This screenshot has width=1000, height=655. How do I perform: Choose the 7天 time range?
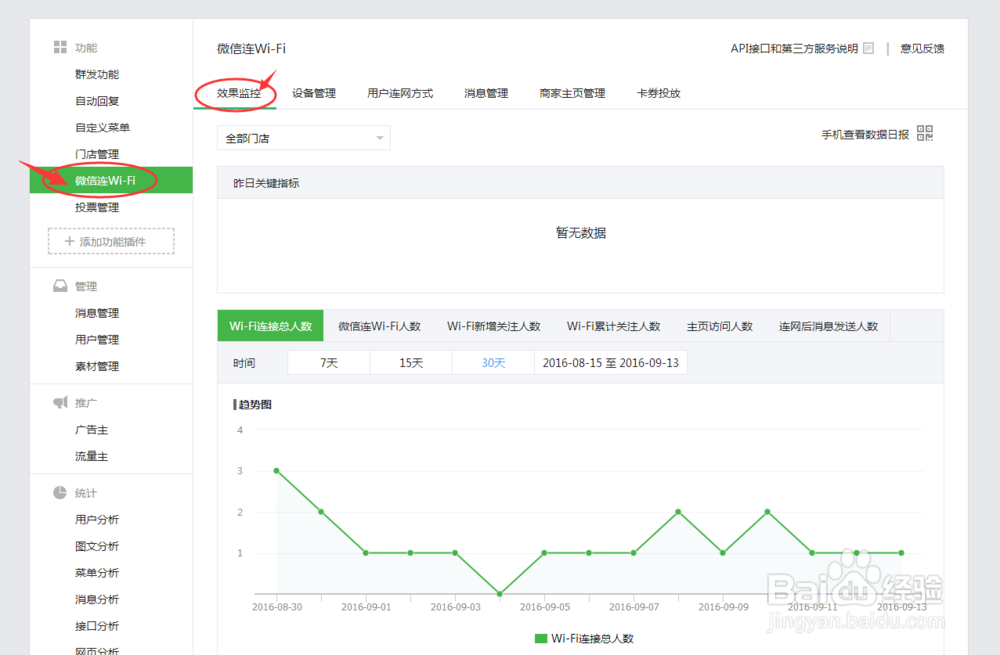(328, 362)
